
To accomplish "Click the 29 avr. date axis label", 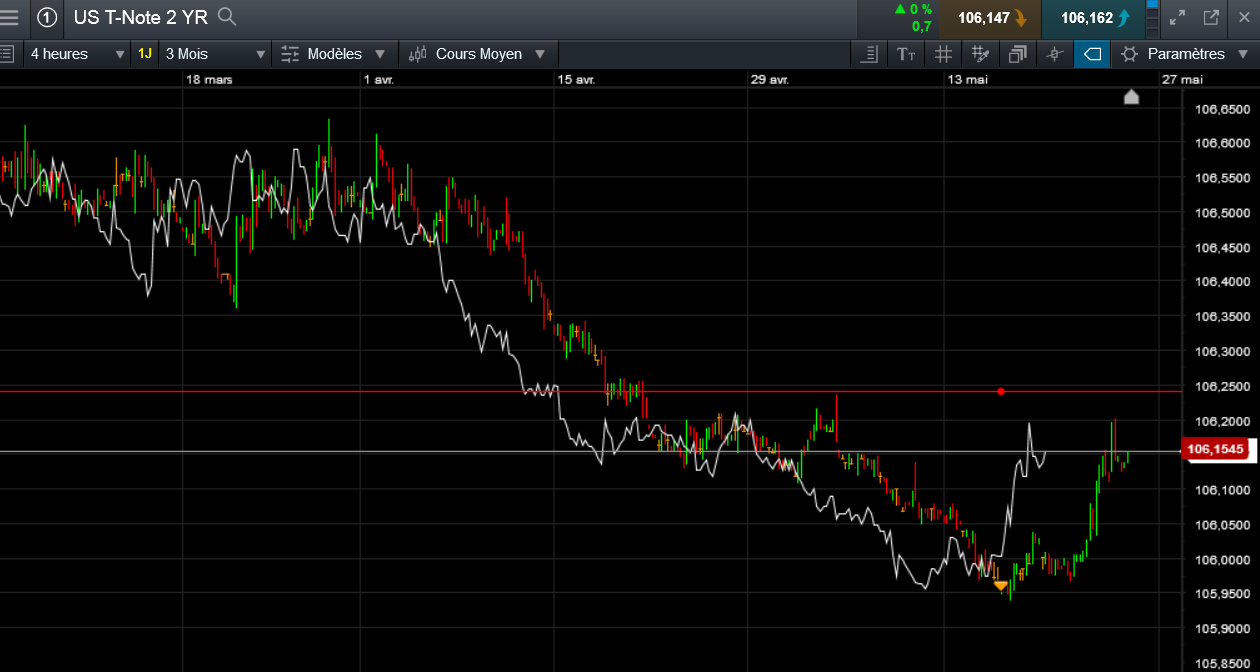I will (770, 79).
